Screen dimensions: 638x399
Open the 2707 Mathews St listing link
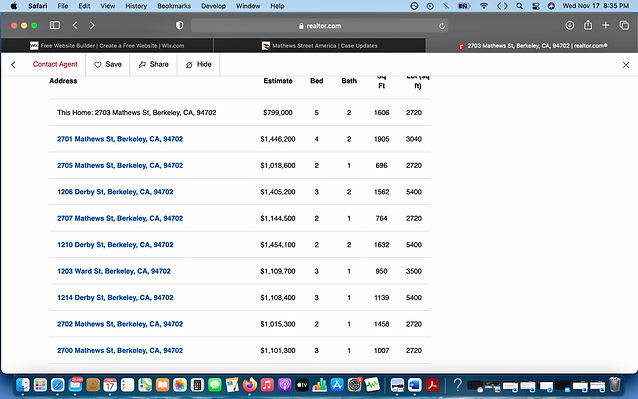pos(120,218)
